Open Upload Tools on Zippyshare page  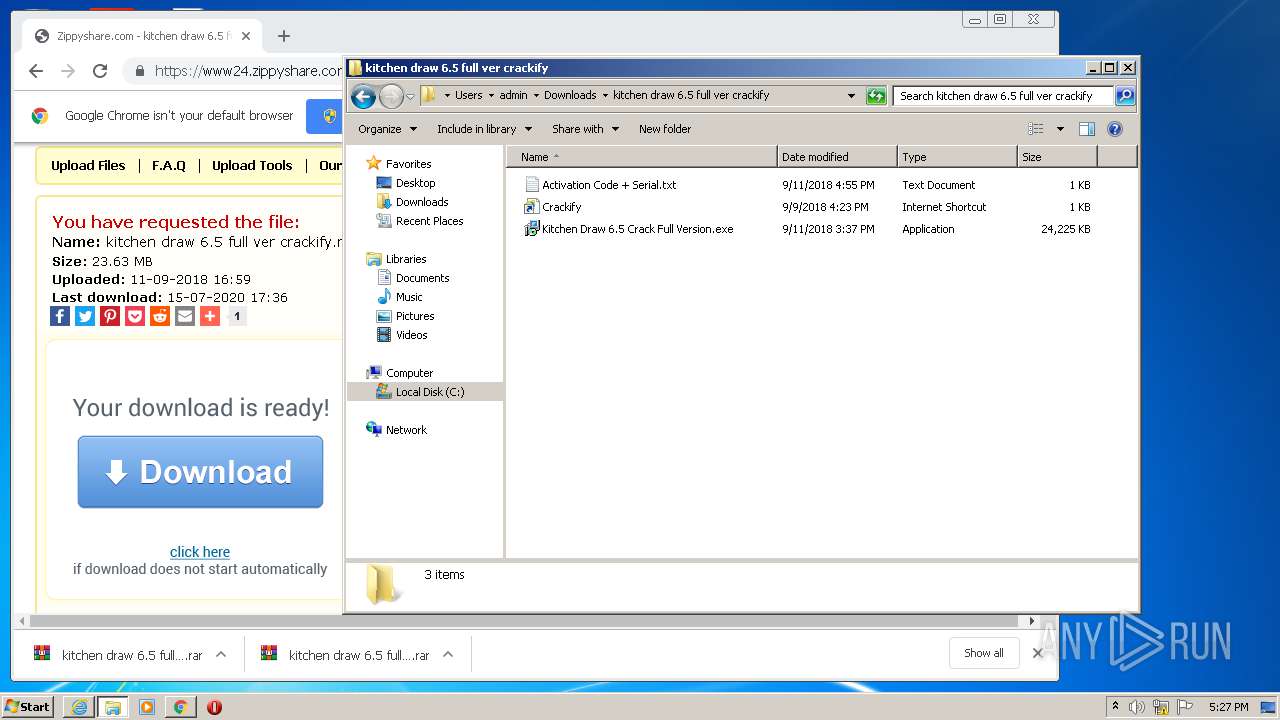point(252,166)
